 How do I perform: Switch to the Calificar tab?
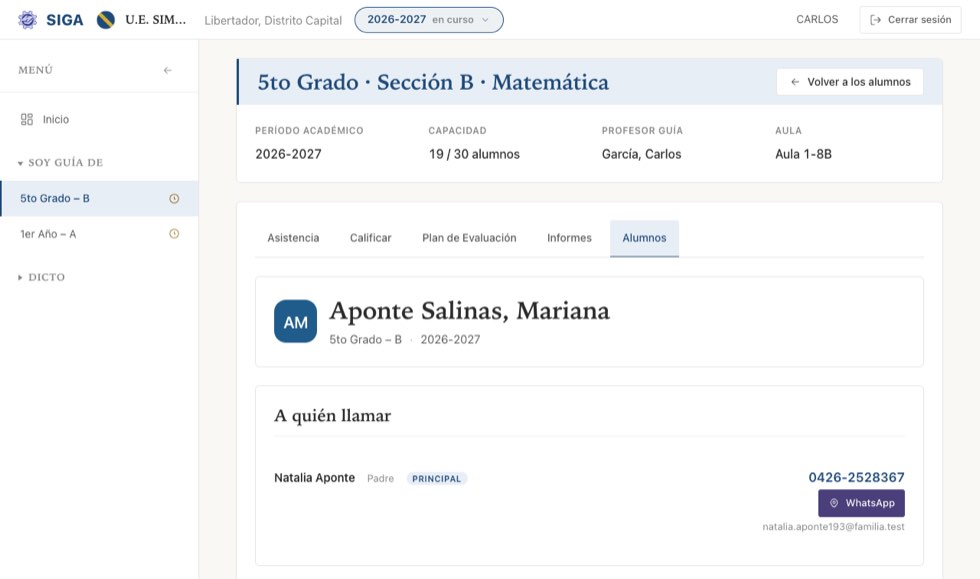click(371, 238)
